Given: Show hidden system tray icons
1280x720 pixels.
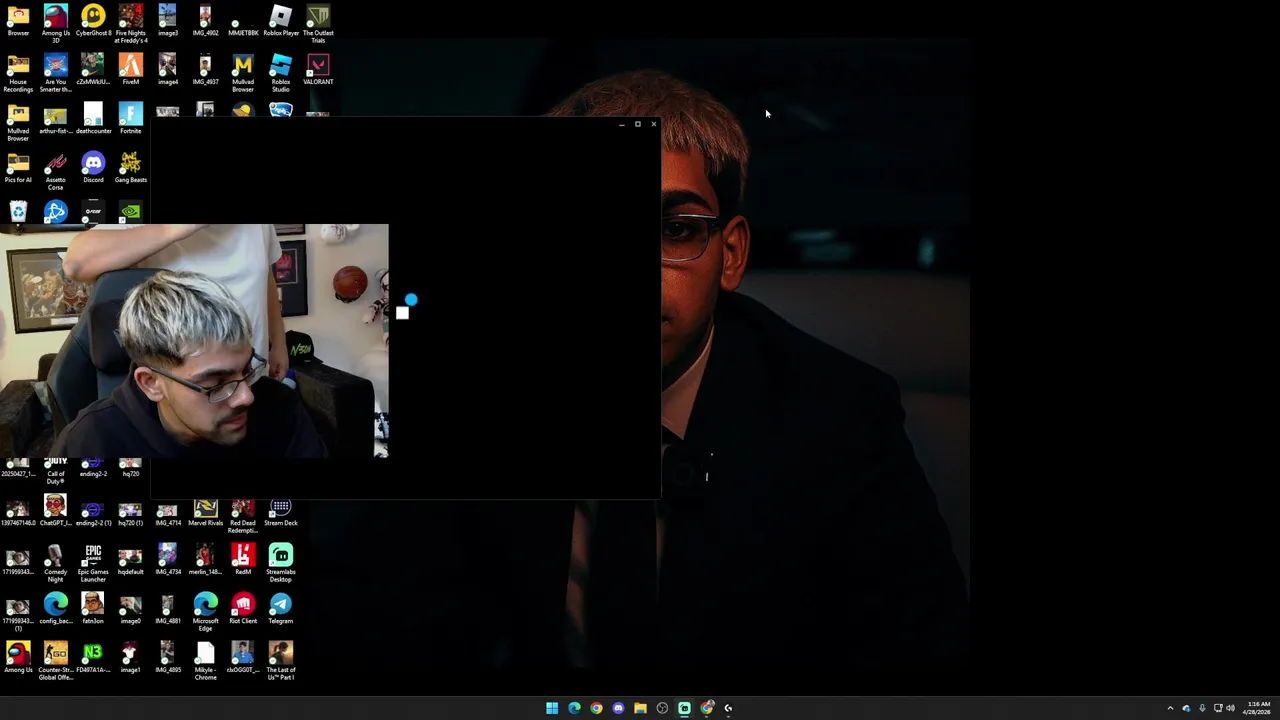Looking at the screenshot, I should (1170, 708).
